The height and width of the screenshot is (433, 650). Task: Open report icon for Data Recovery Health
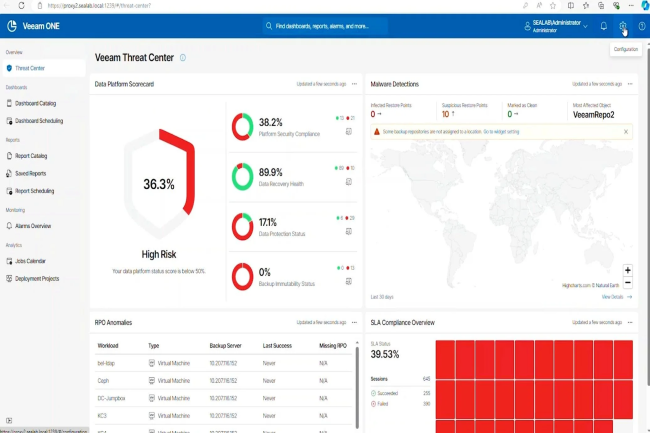[x=349, y=181]
